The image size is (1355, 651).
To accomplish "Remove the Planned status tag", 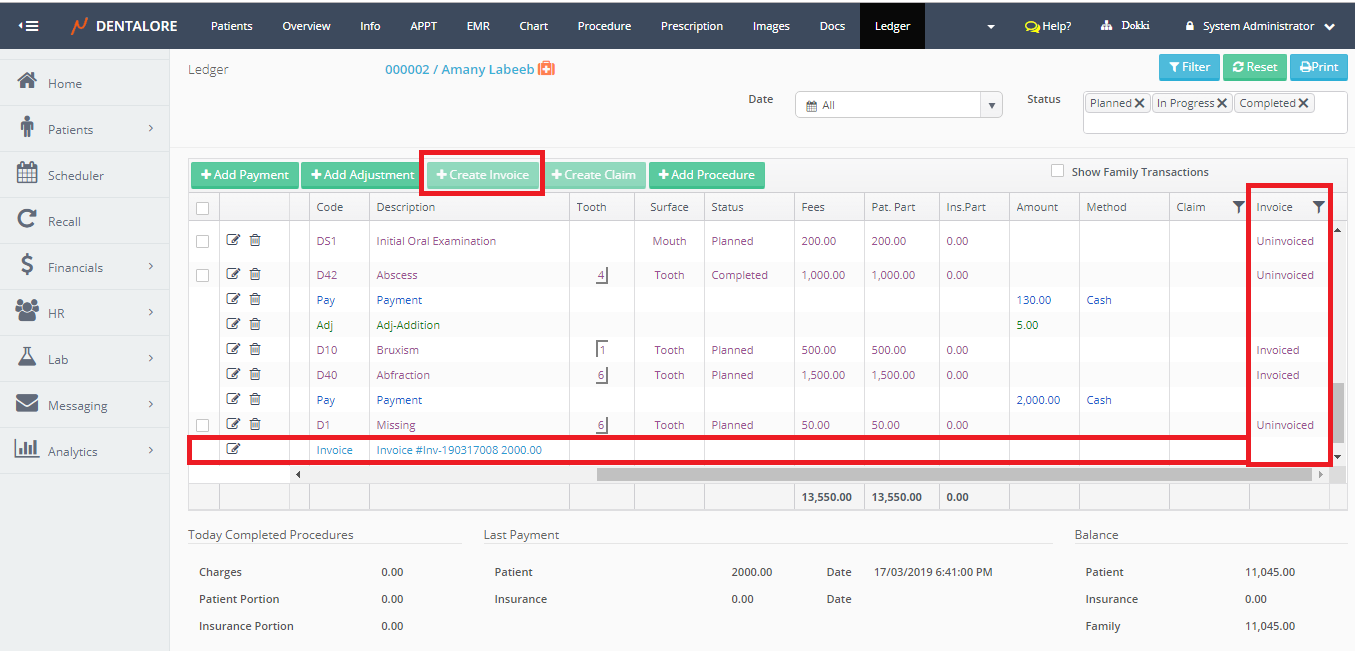I will point(1140,103).
